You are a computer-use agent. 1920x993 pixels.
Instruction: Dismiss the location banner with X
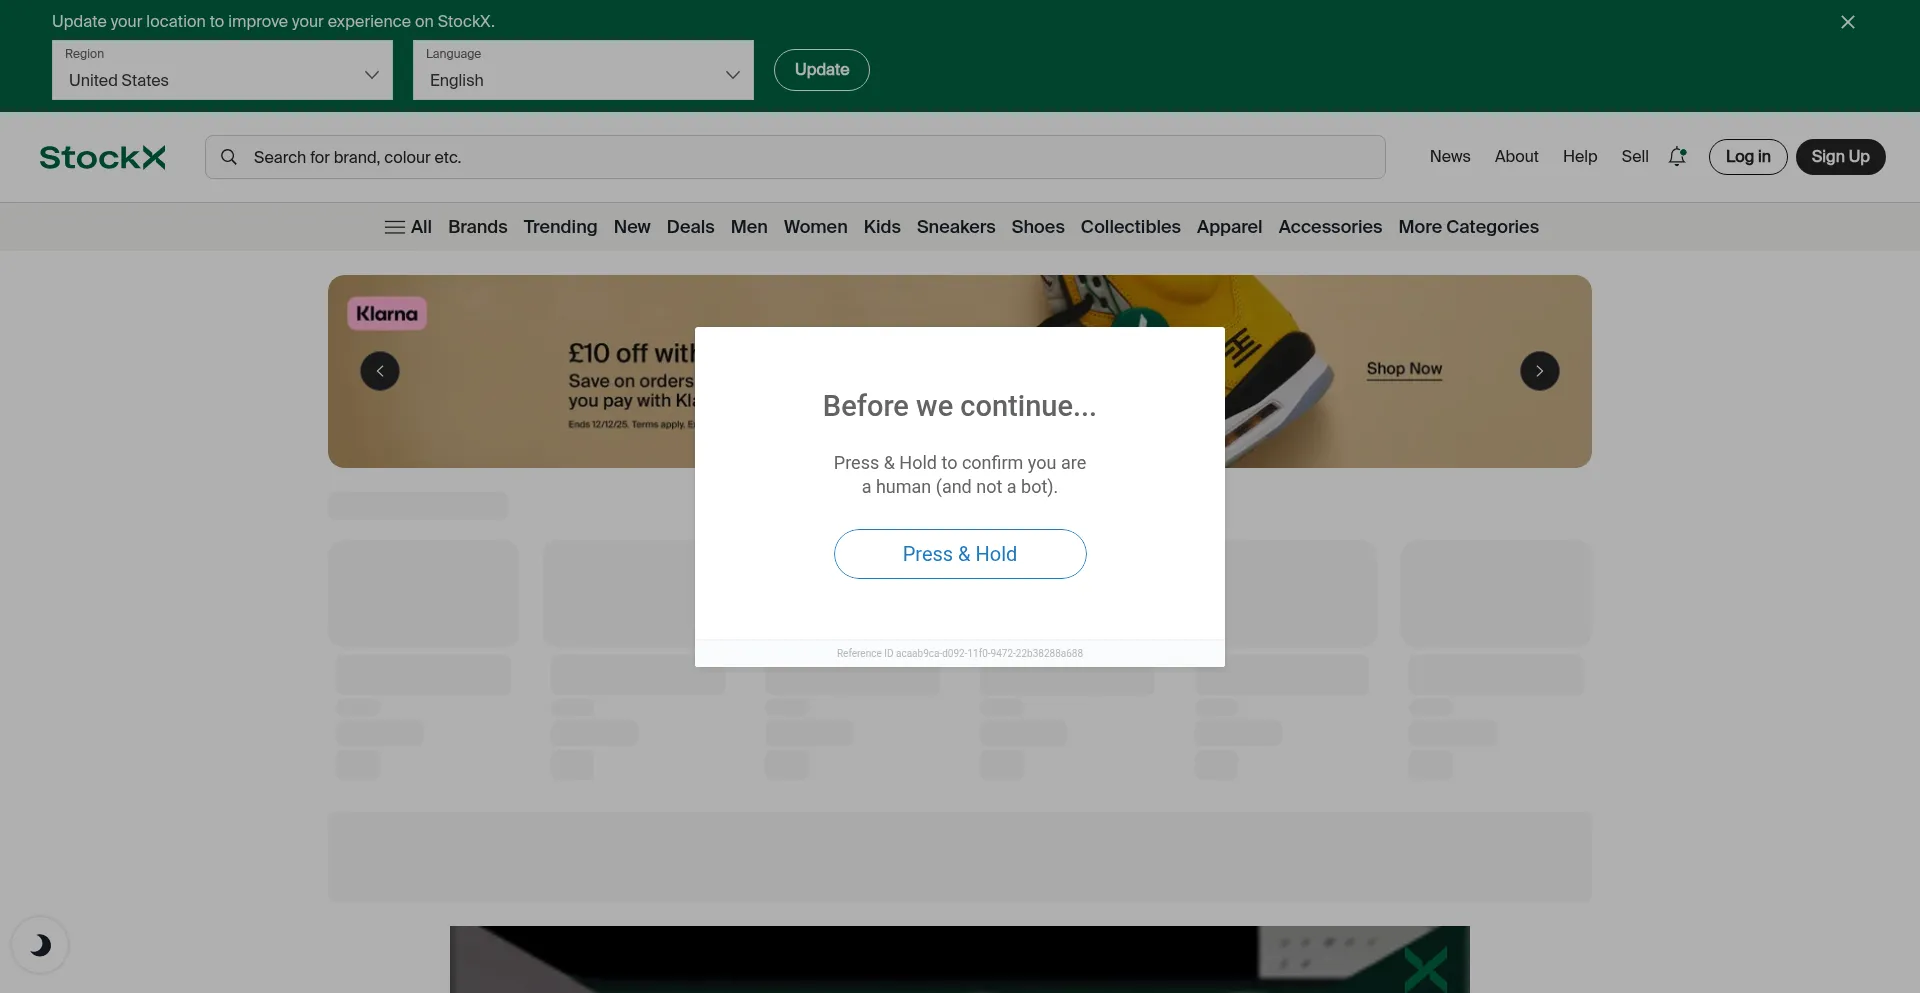[1847, 22]
